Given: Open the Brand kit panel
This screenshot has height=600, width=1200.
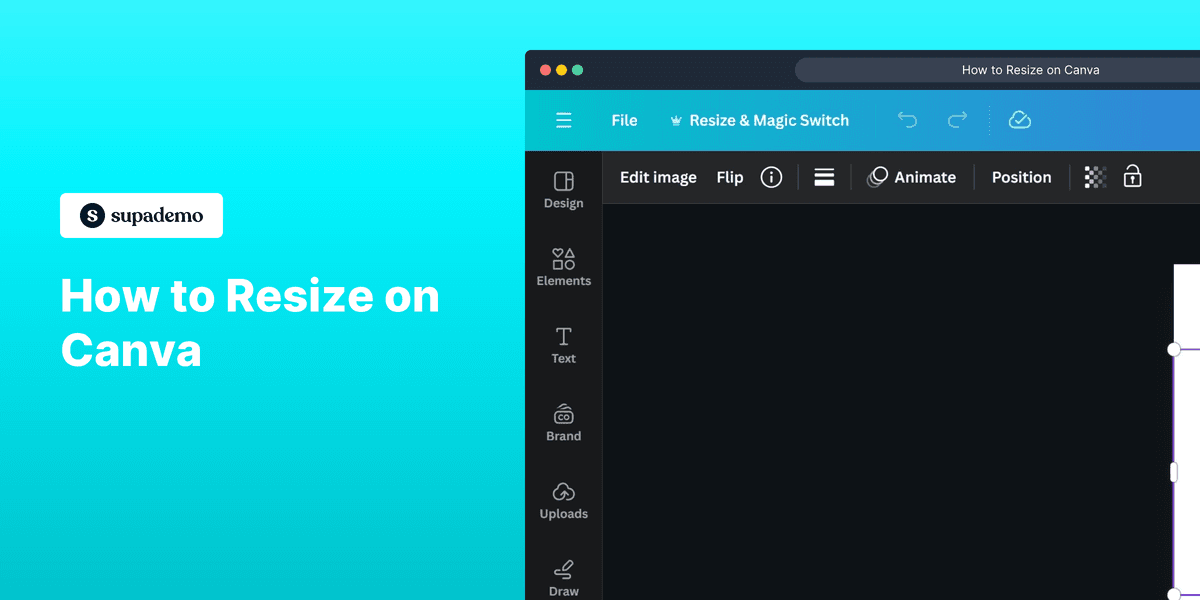Looking at the screenshot, I should [563, 422].
